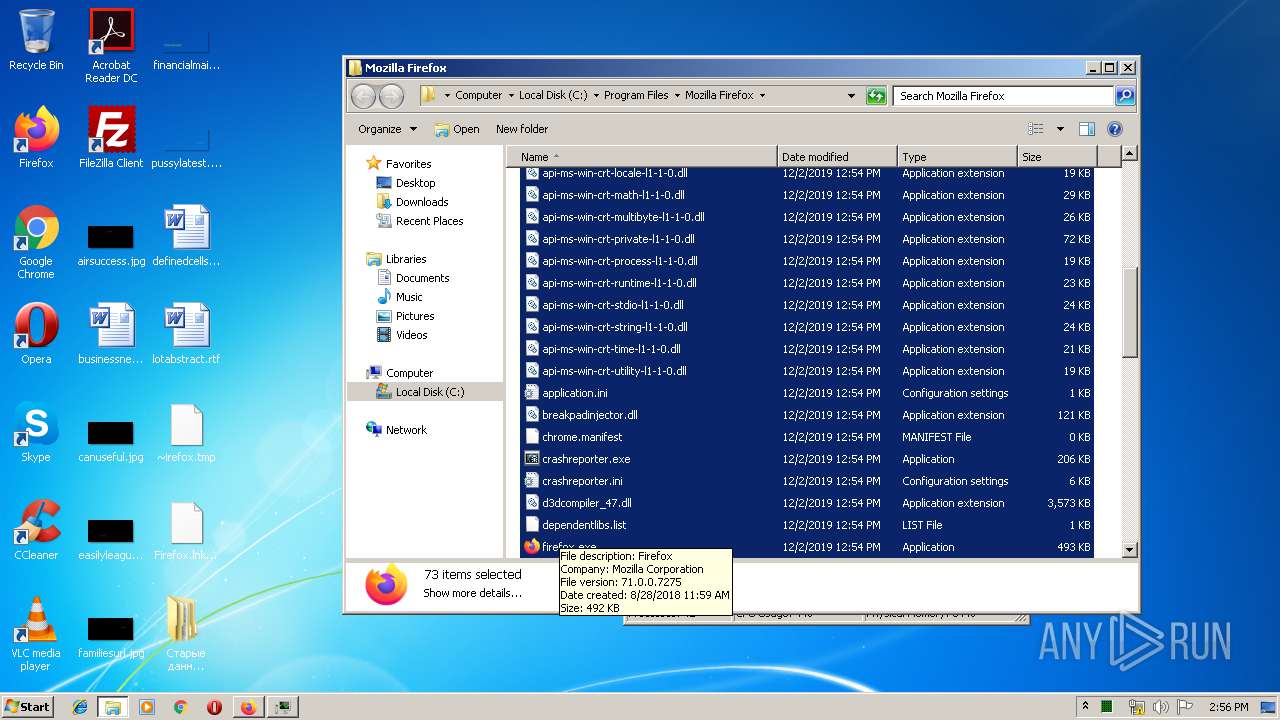The width and height of the screenshot is (1280, 720).
Task: Select Local Disk (C:) in navigation pane
Action: click(x=430, y=392)
